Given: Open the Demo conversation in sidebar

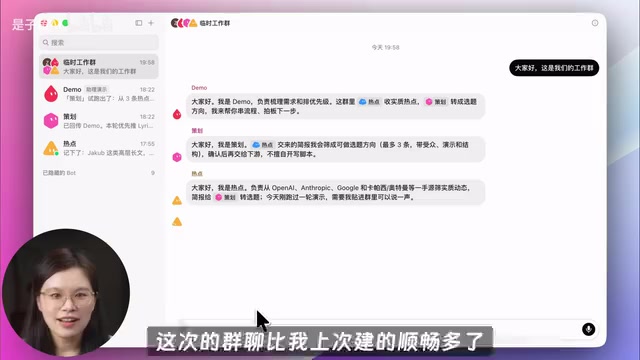Looking at the screenshot, I should [99, 93].
